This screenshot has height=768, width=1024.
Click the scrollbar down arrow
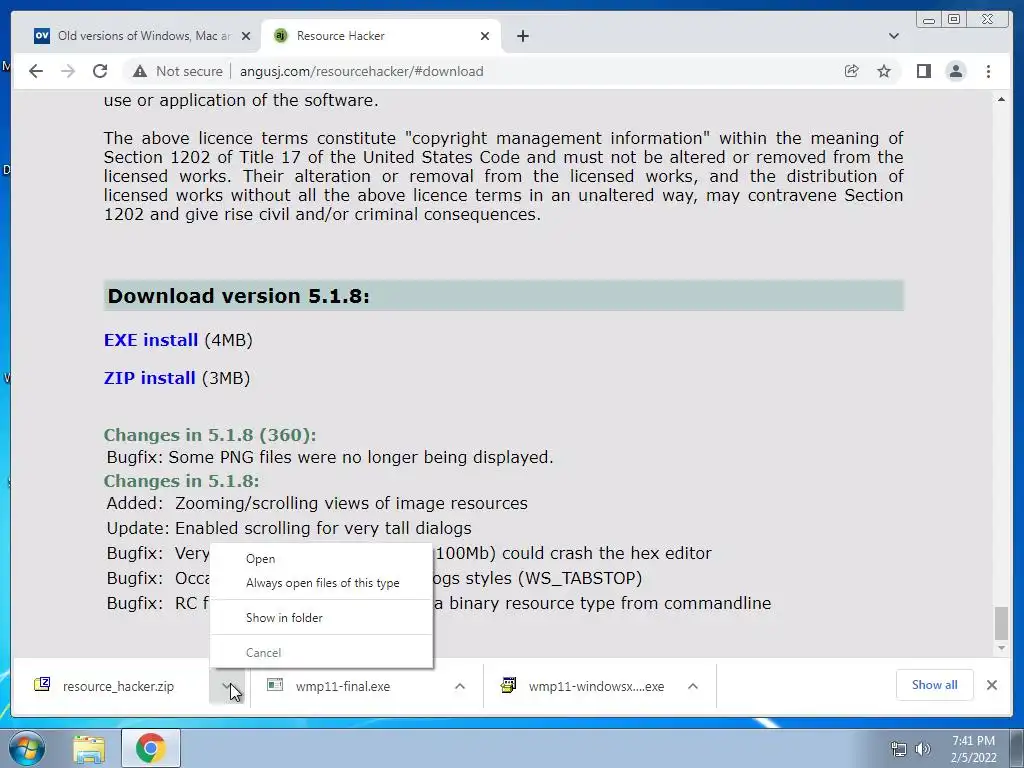(x=1001, y=648)
